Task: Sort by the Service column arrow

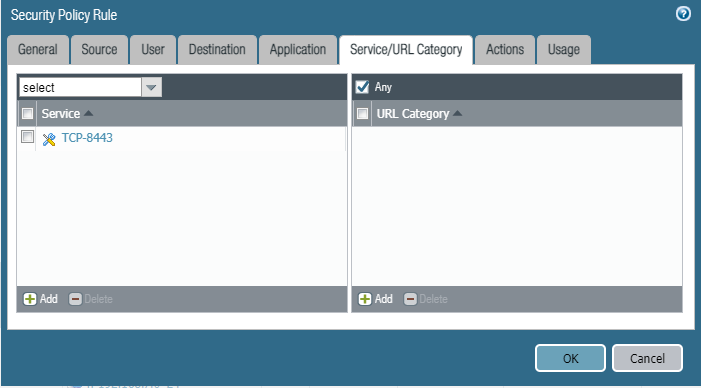Action: pos(89,114)
